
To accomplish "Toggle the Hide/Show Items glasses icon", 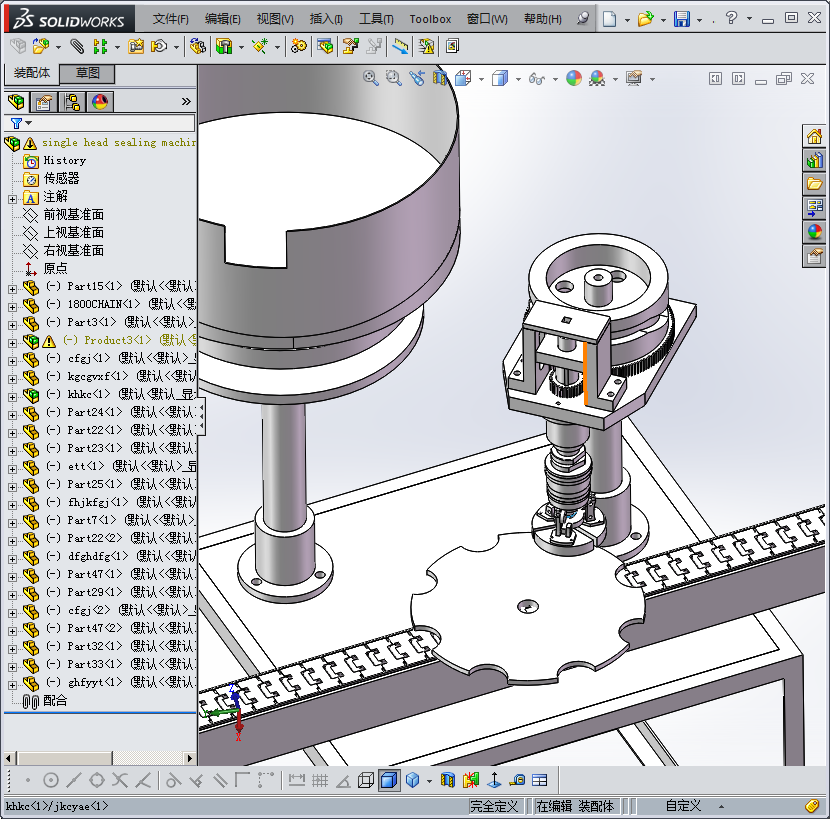I will [x=537, y=78].
